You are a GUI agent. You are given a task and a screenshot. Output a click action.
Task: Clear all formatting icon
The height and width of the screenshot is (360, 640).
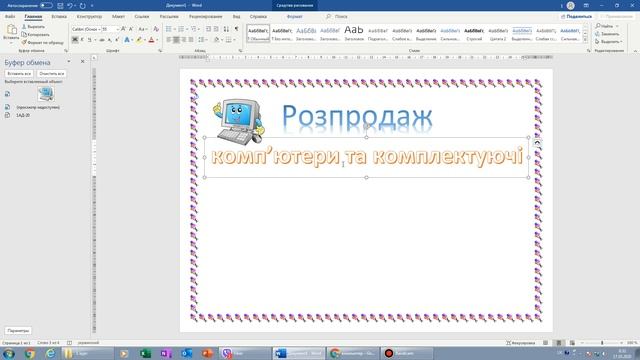click(x=156, y=29)
